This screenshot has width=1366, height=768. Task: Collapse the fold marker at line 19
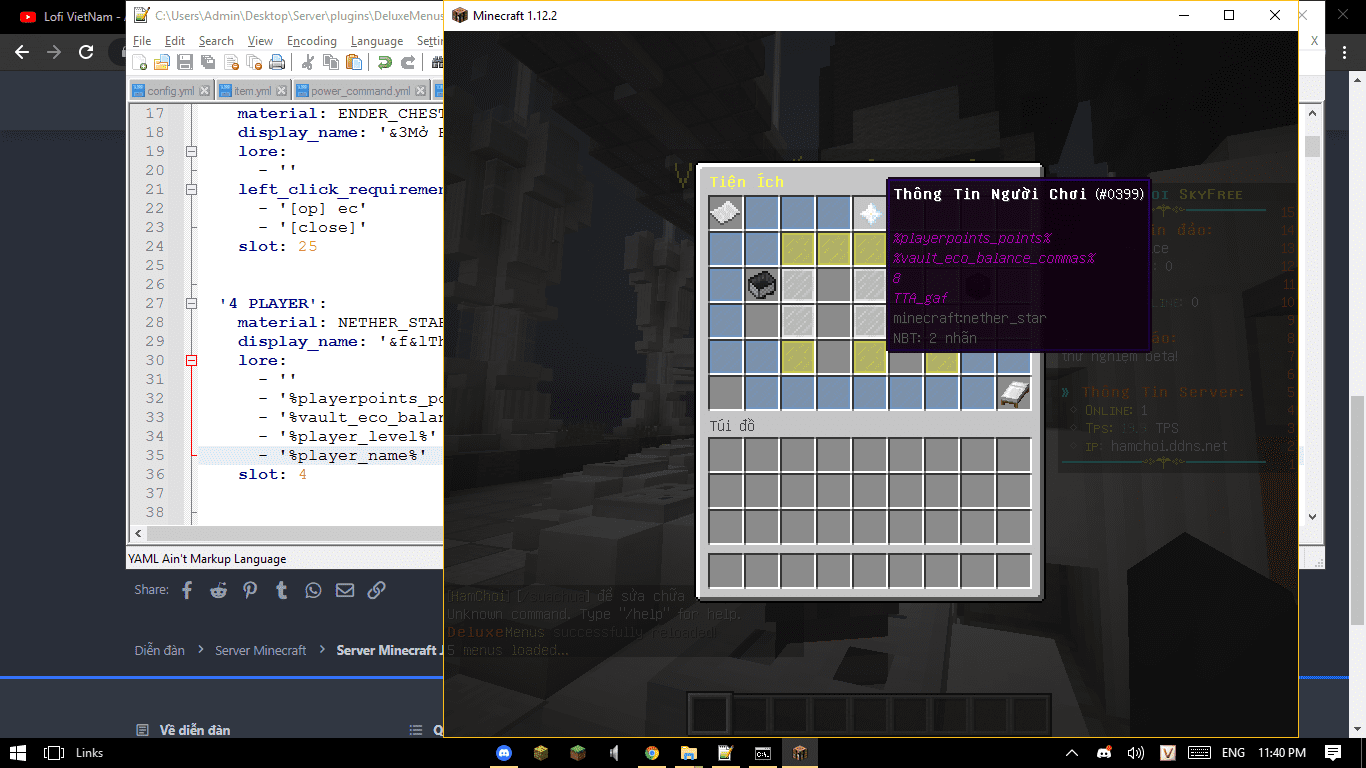(191, 151)
